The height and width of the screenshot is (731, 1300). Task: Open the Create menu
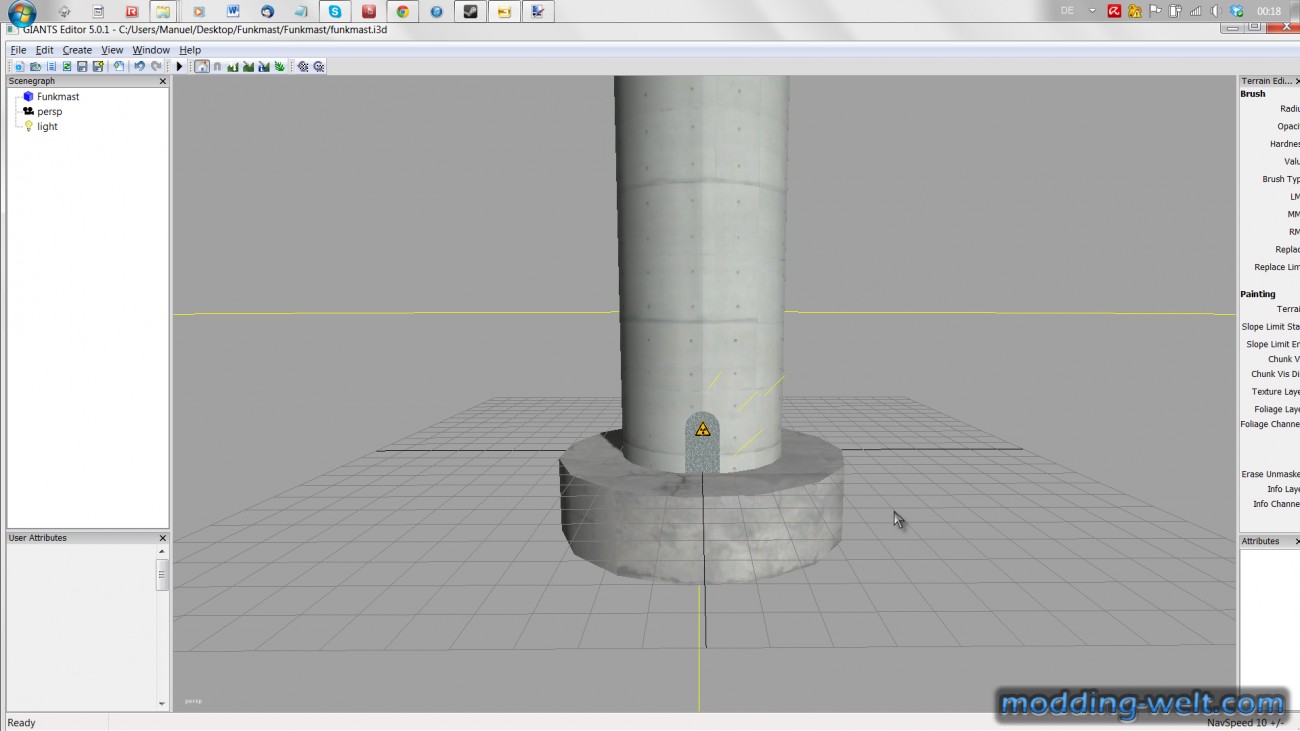[77, 50]
